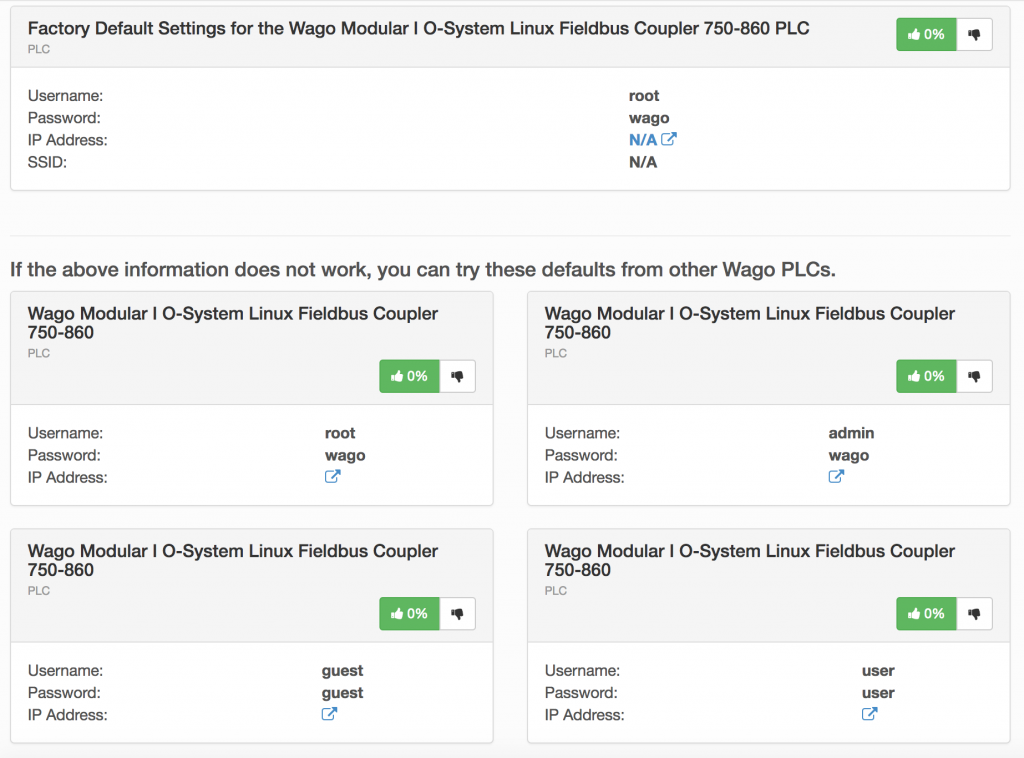Thumbs up the smaller root/wago card

click(409, 376)
